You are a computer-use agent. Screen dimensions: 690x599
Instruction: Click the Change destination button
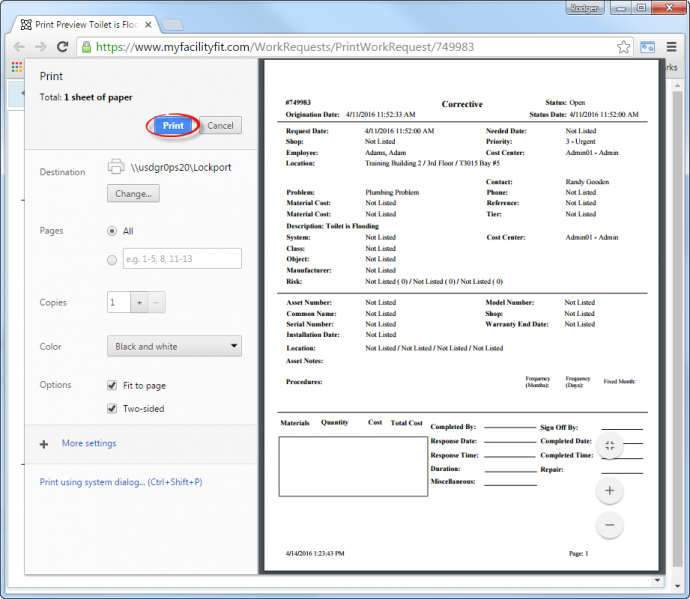pos(133,194)
